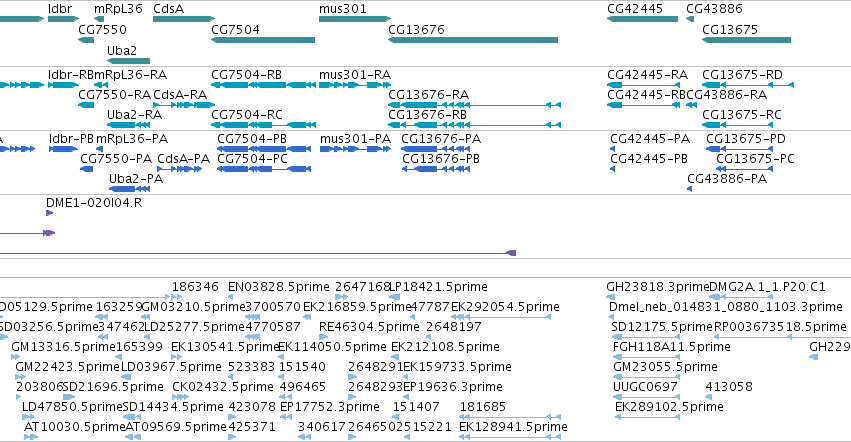
Task: Click the Uba2-RA transcript label
Action: [134, 115]
